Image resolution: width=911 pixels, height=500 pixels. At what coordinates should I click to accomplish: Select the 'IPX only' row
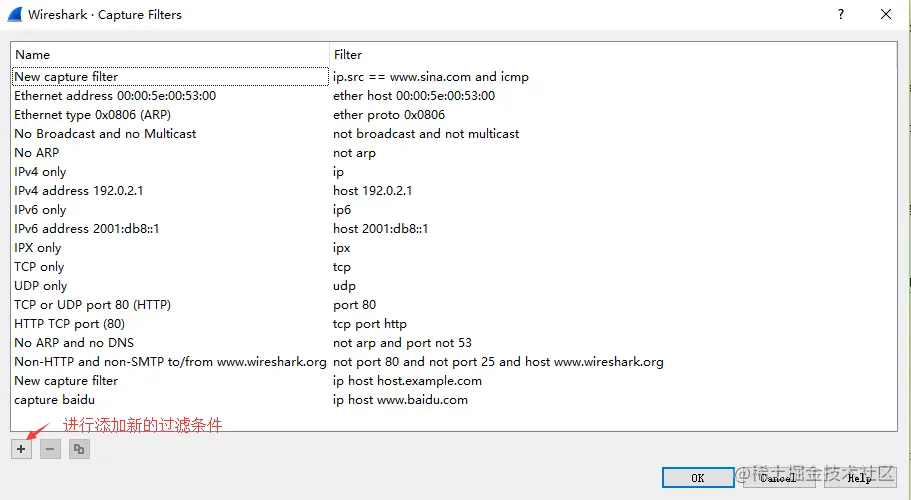[38, 248]
